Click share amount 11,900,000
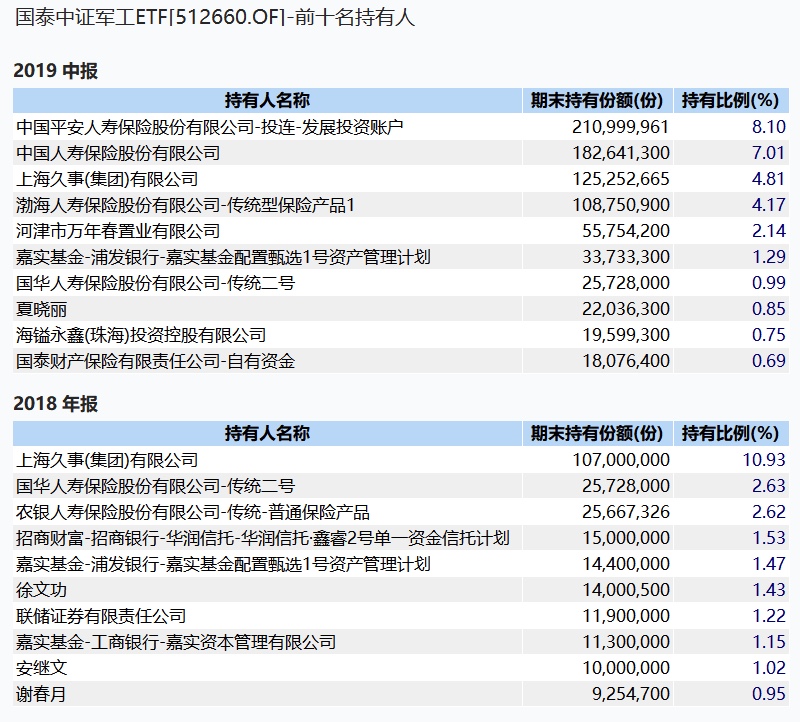The width and height of the screenshot is (800, 722). pos(626,616)
